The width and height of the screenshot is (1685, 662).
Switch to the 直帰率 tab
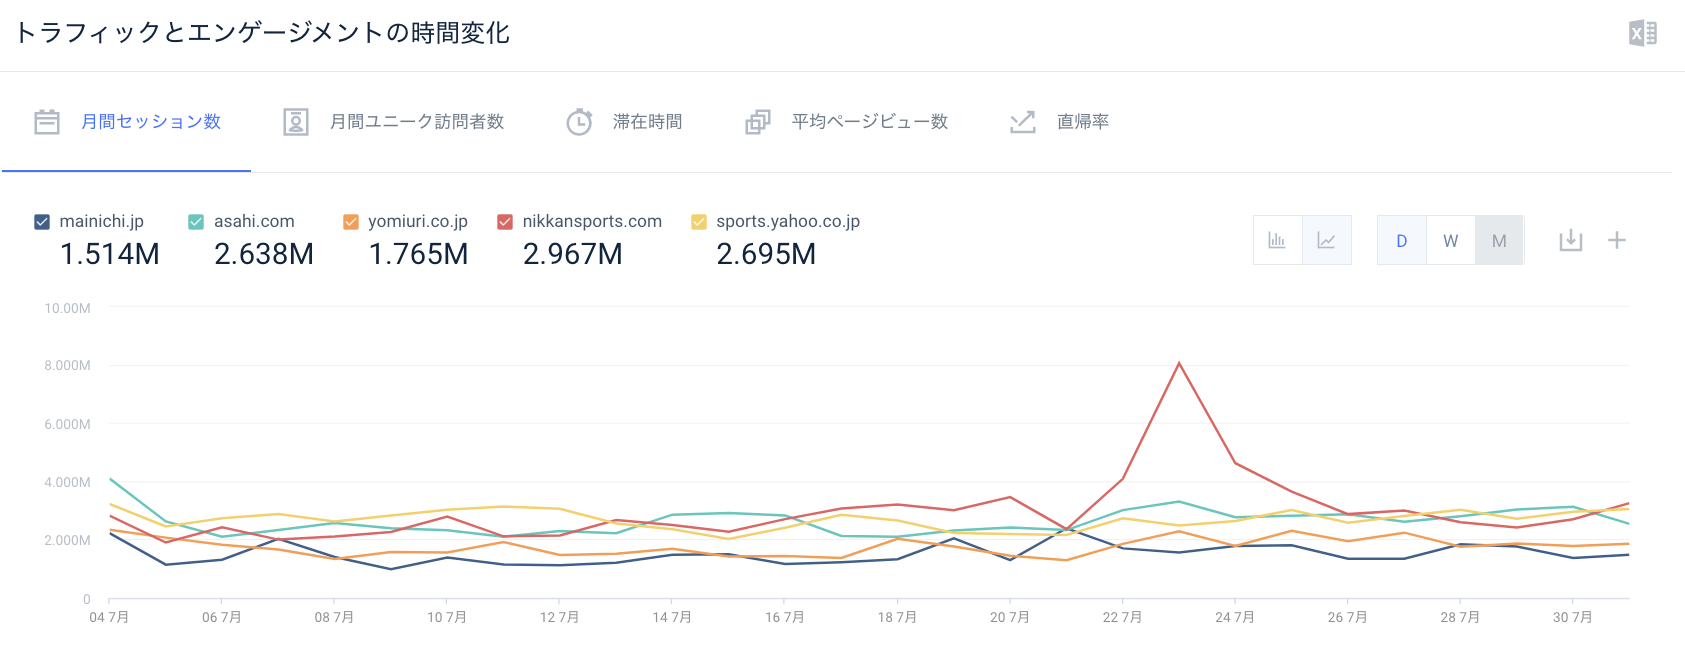[1082, 122]
